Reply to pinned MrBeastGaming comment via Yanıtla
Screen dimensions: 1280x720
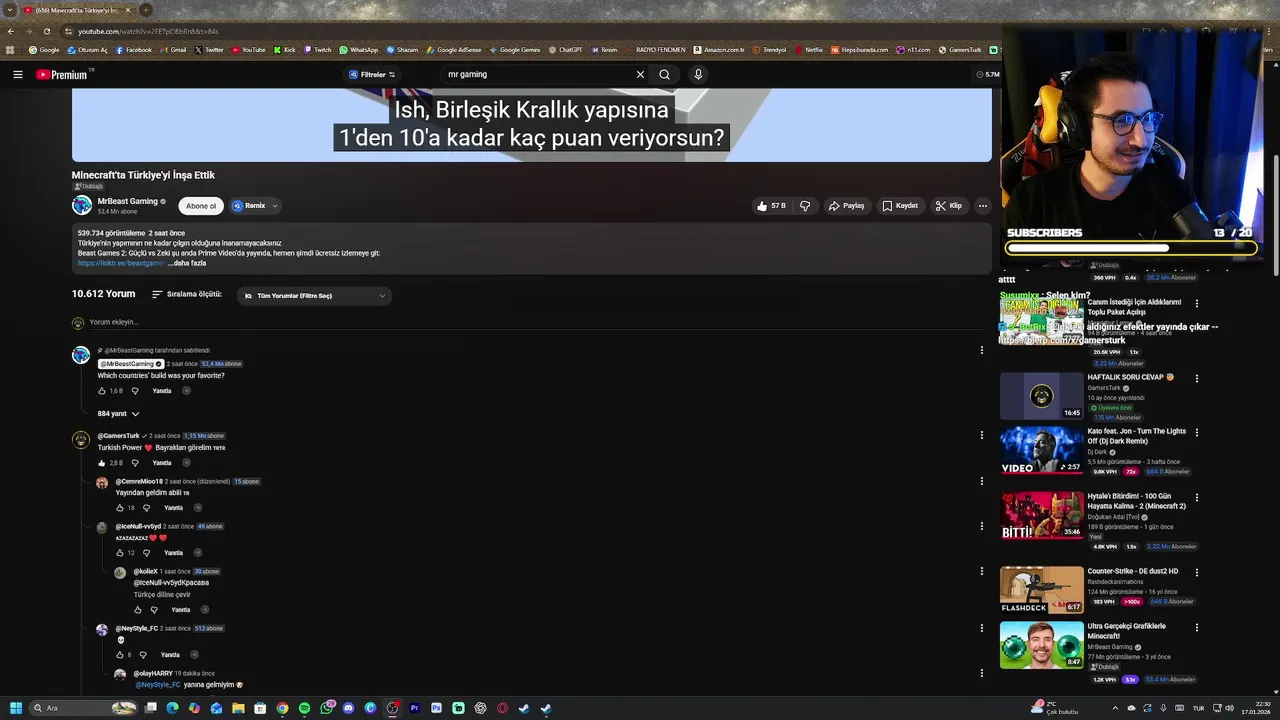point(162,391)
